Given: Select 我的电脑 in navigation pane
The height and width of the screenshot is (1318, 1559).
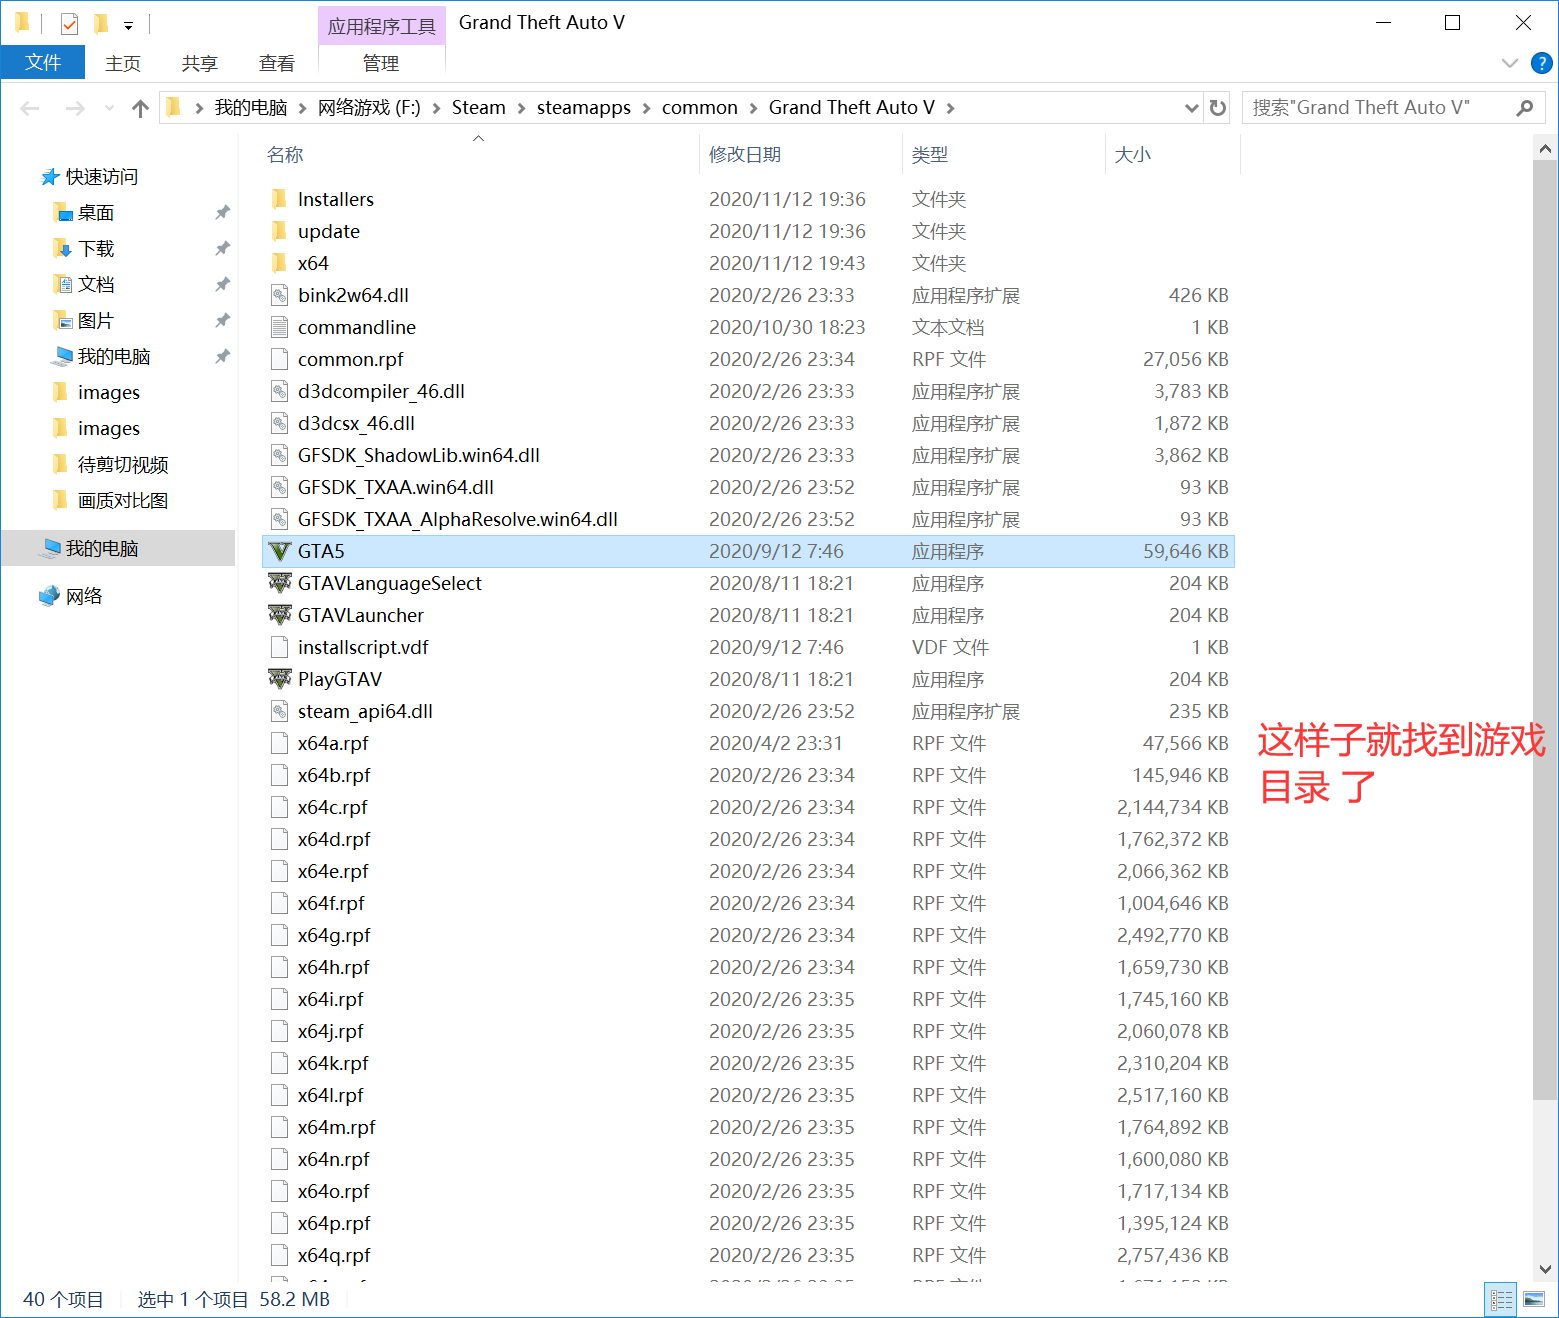Looking at the screenshot, I should click(x=118, y=548).
